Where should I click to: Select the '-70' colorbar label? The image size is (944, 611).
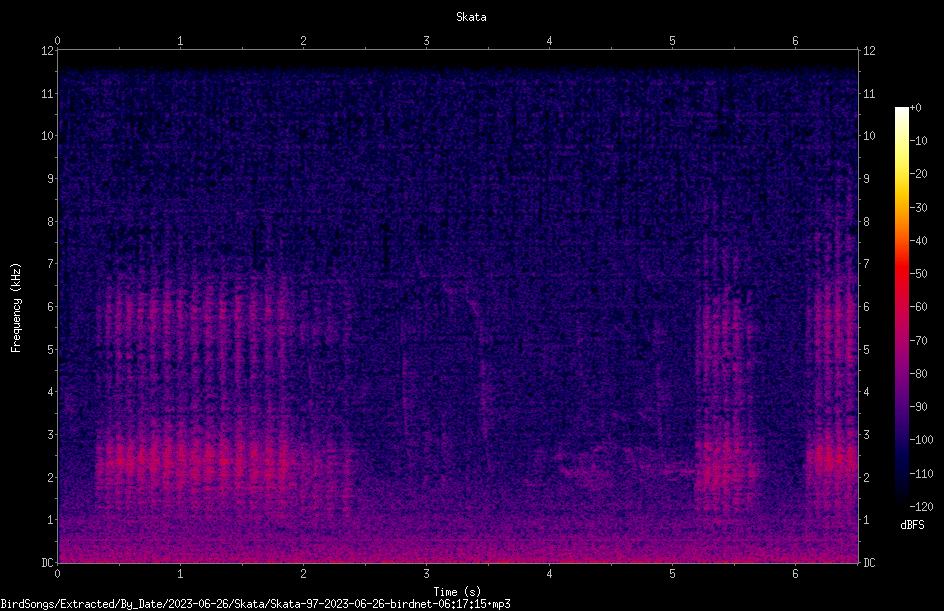pos(918,341)
